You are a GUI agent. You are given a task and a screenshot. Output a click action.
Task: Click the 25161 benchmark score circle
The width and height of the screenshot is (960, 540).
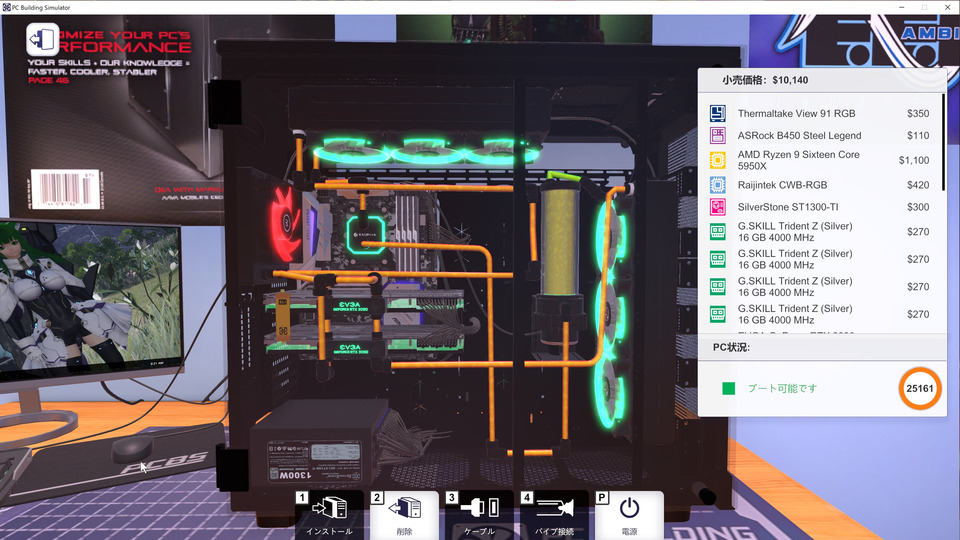click(x=920, y=388)
